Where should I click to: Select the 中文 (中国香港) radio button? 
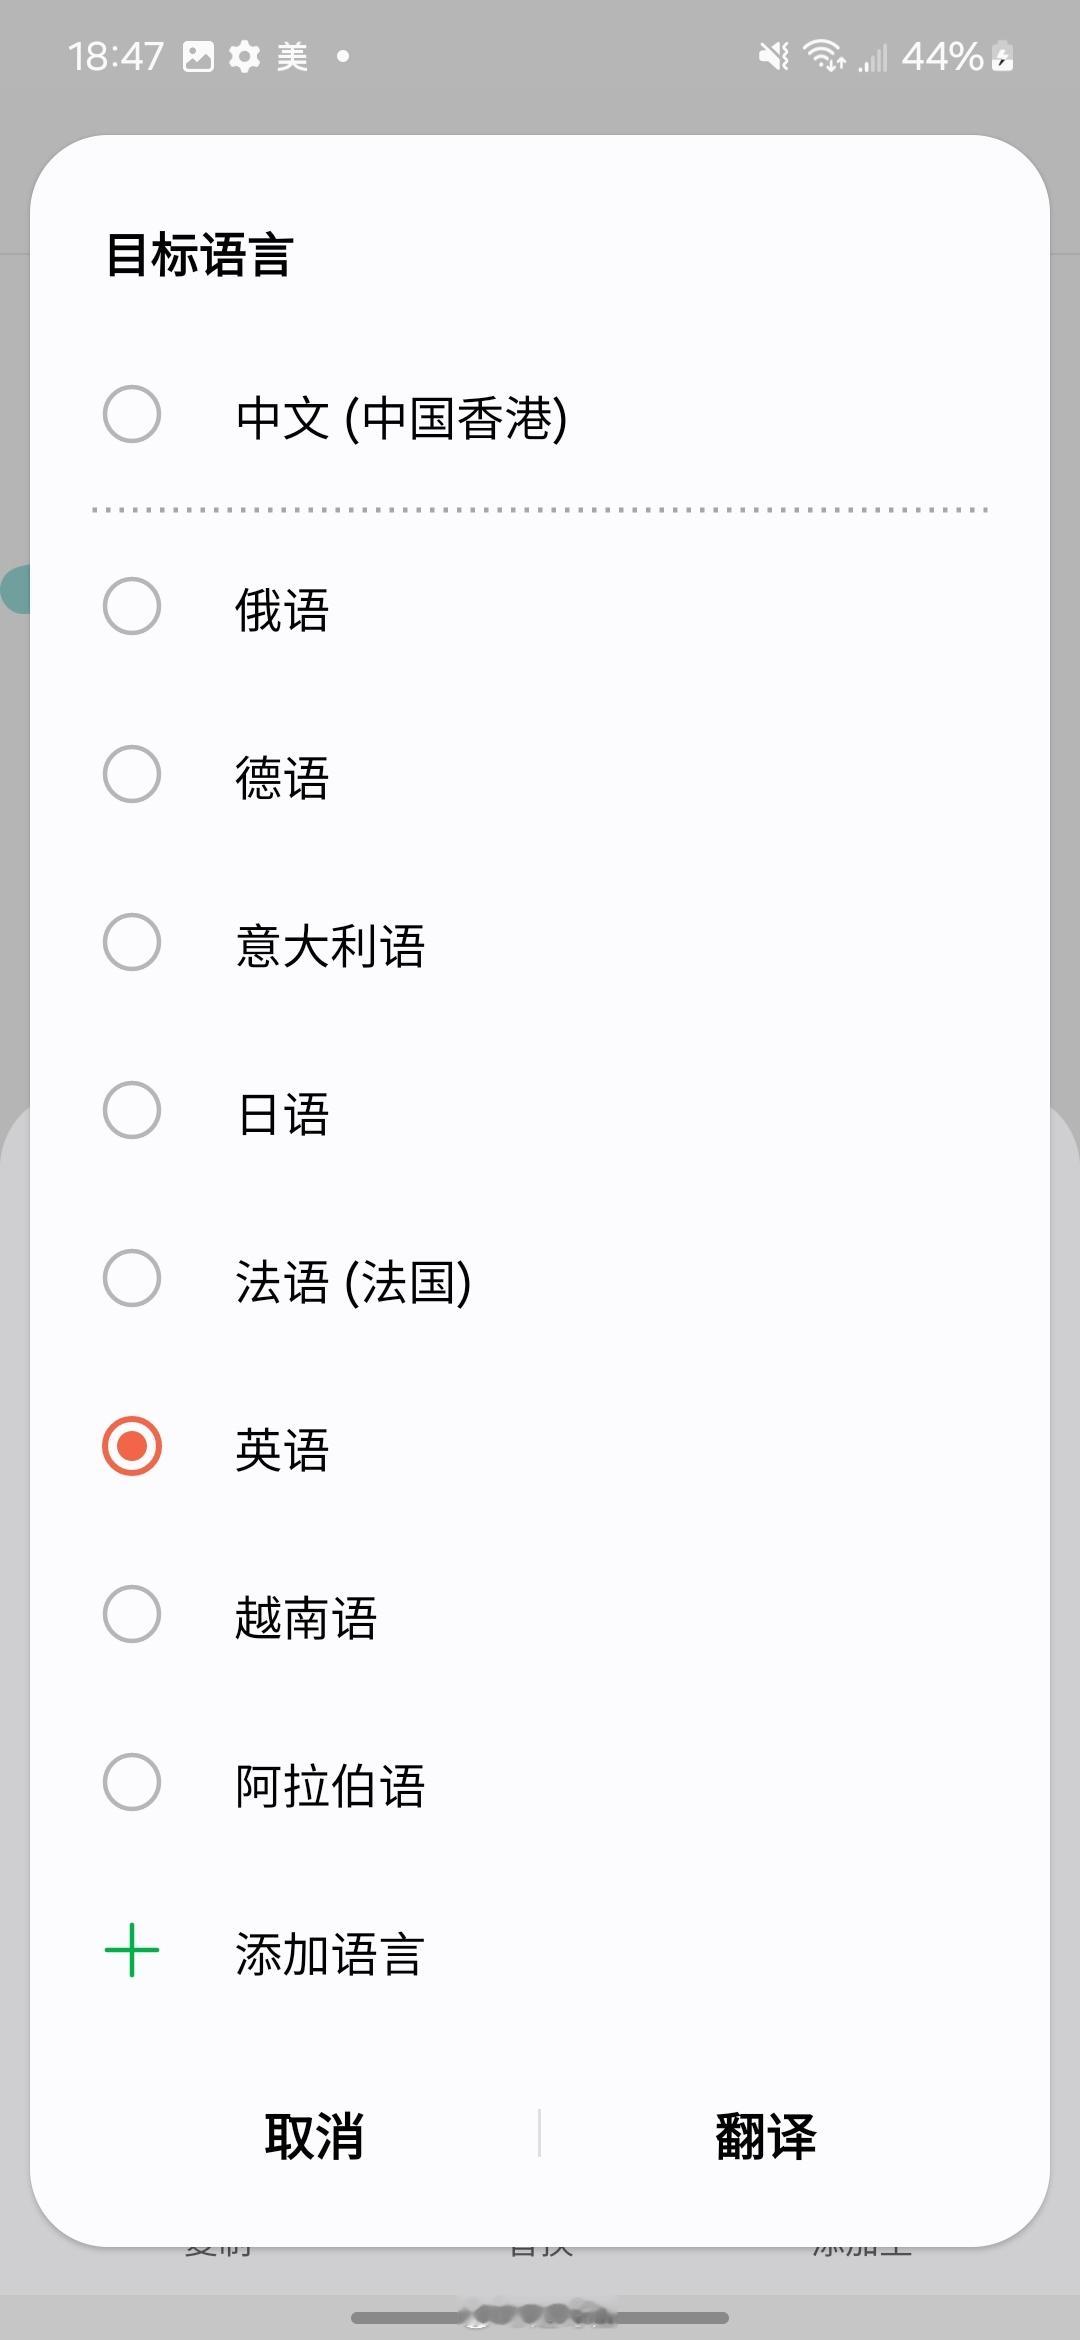coord(132,414)
